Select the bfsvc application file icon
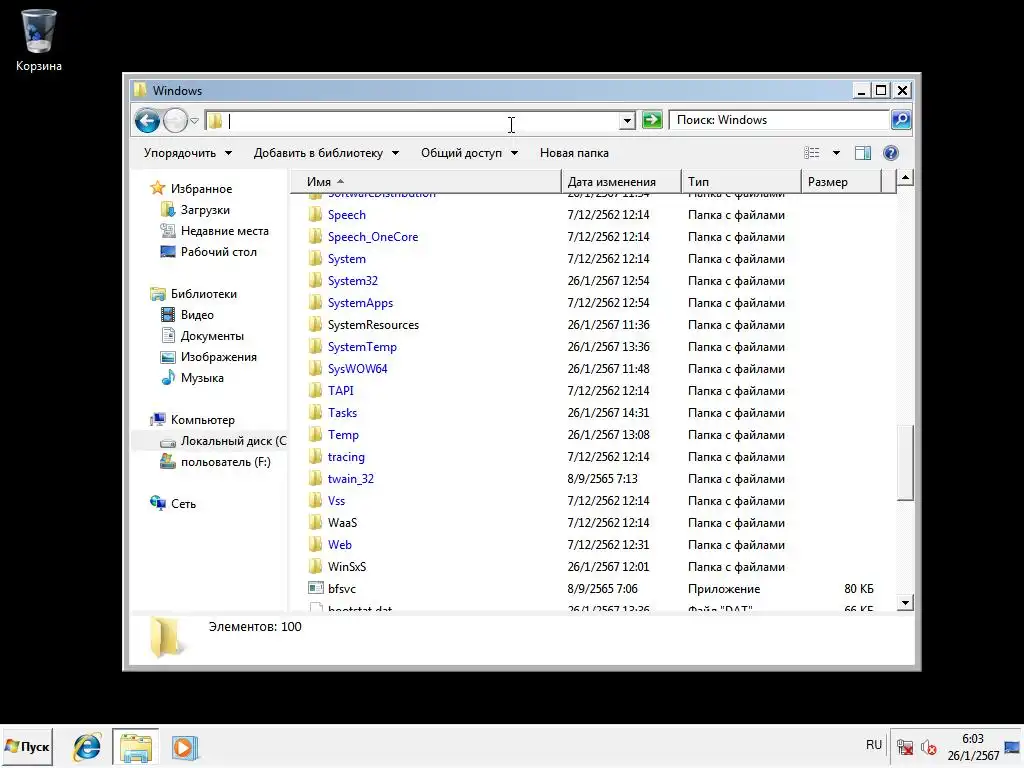The width and height of the screenshot is (1024, 768). point(316,588)
